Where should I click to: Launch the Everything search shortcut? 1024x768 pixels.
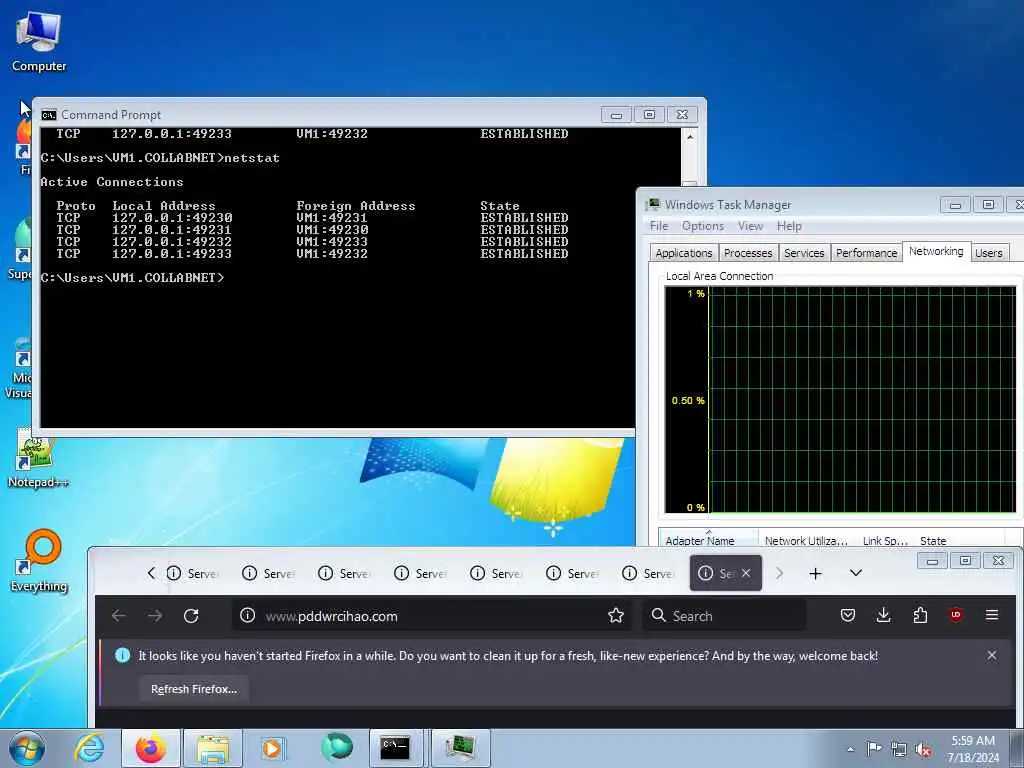39,561
